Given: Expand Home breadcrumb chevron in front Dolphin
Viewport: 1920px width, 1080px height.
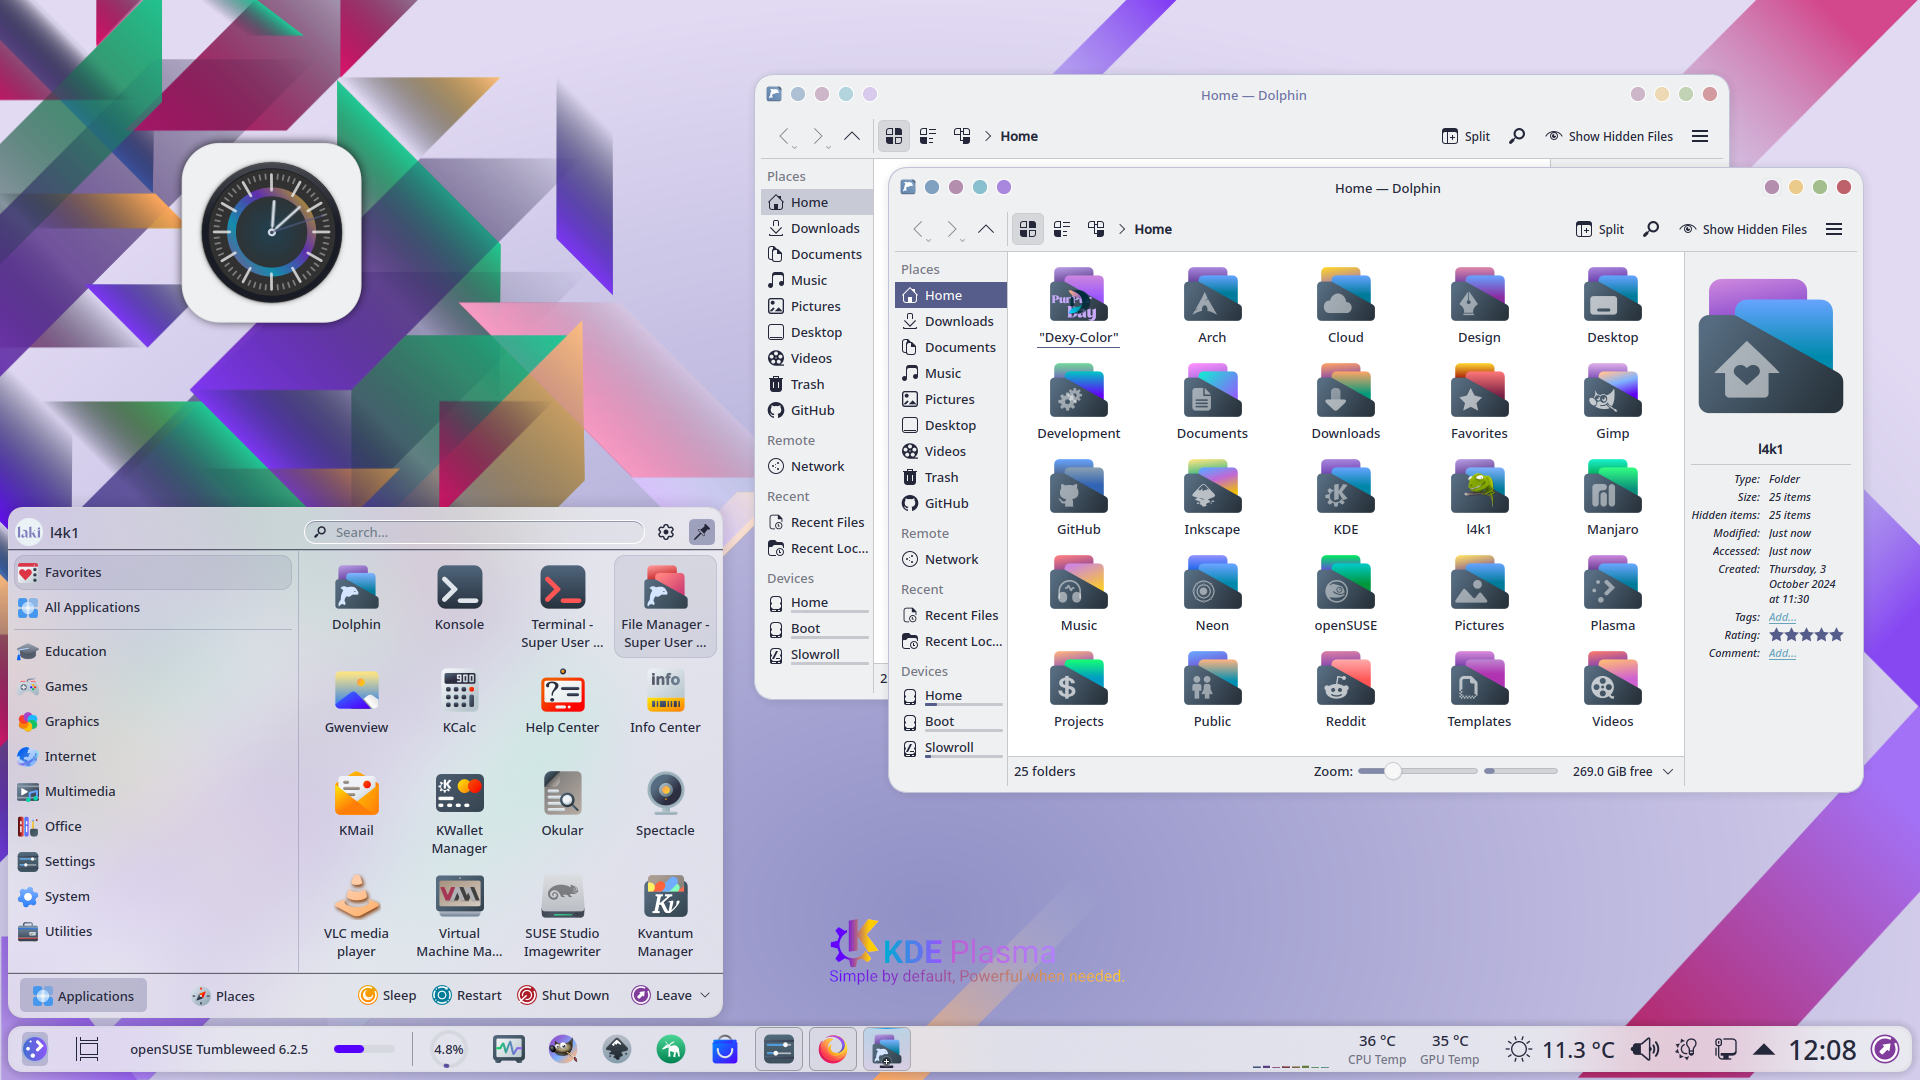Looking at the screenshot, I should tap(1122, 229).
